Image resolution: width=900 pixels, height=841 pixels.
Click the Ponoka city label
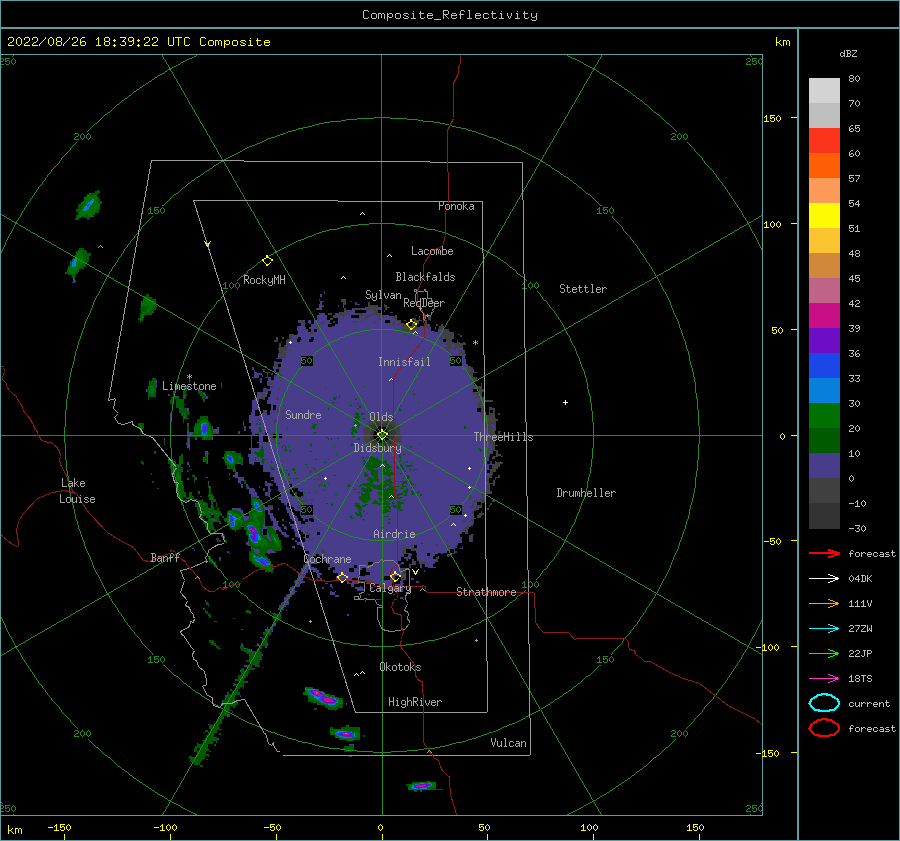tap(456, 206)
